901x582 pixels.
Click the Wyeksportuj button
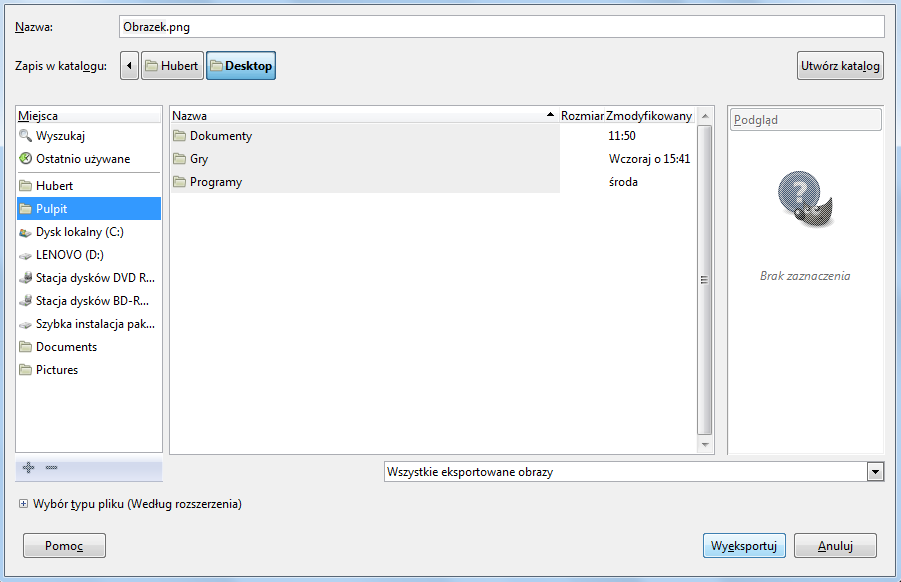pyautogui.click(x=744, y=545)
